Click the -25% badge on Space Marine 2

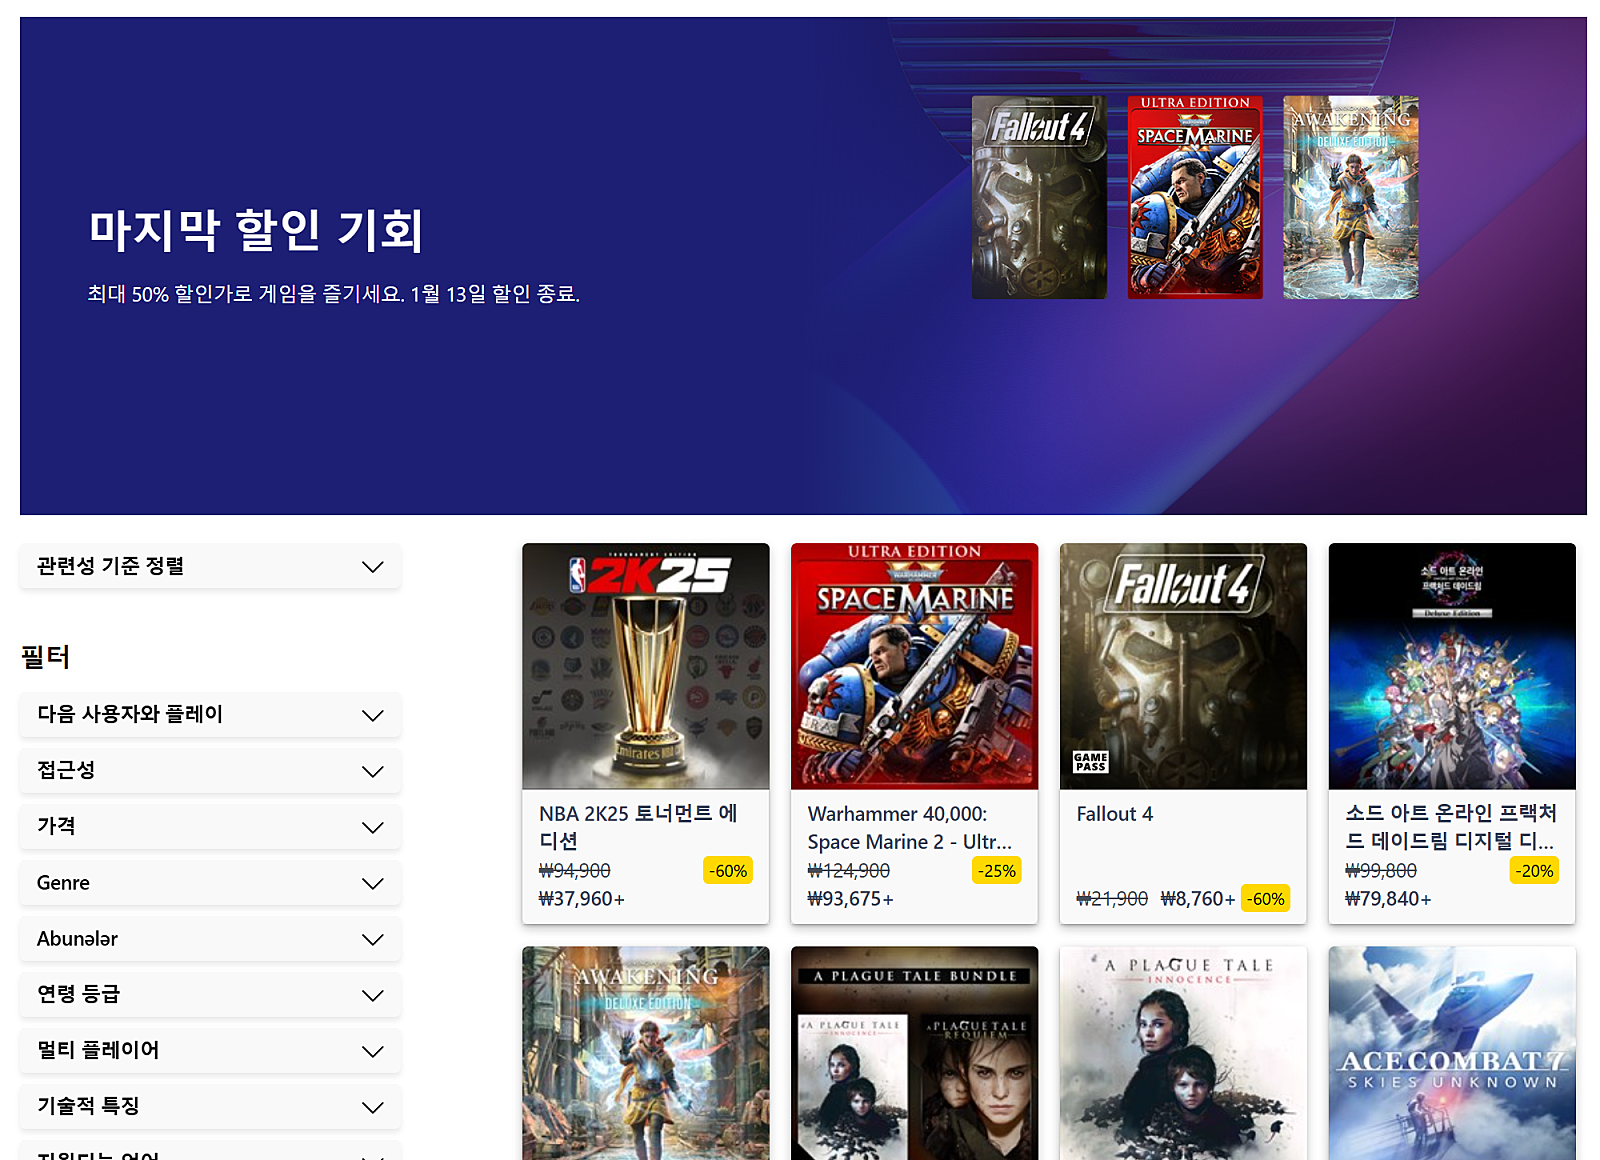click(997, 871)
